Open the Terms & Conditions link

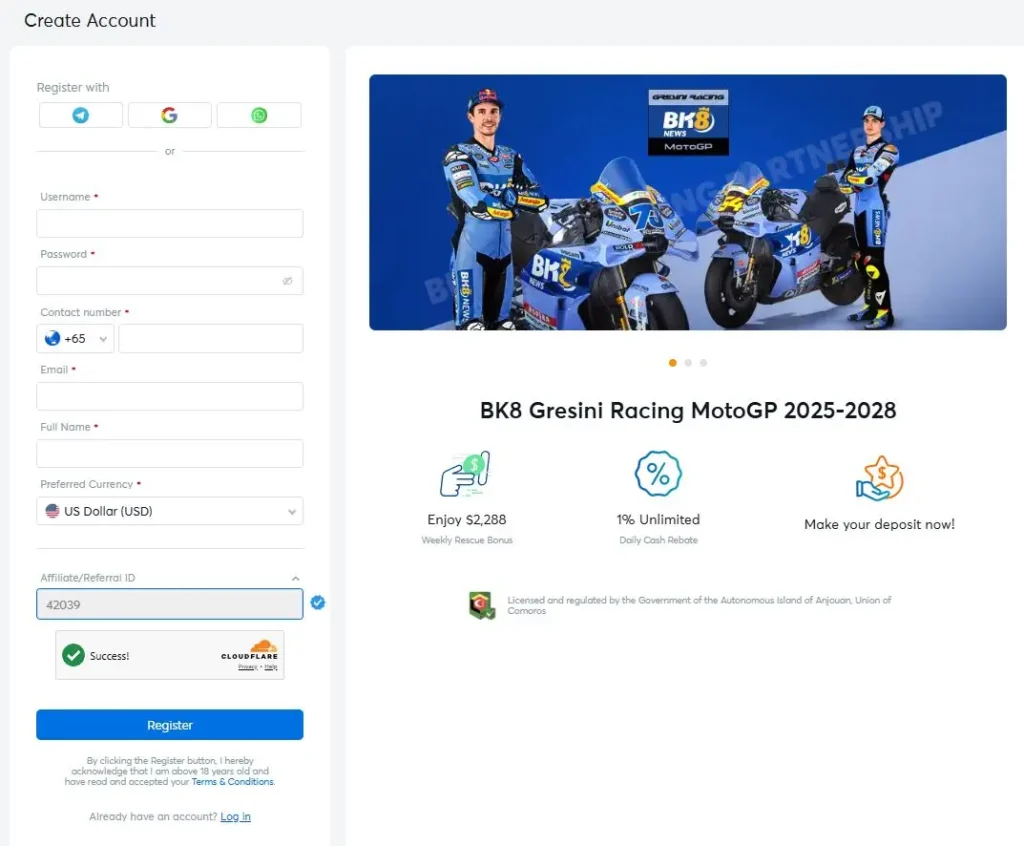coord(232,781)
